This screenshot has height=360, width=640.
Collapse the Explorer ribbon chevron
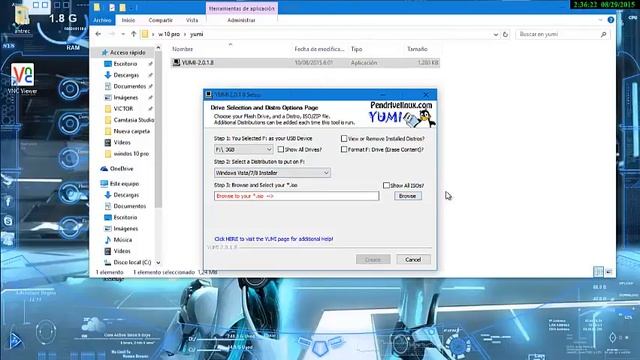click(x=600, y=20)
